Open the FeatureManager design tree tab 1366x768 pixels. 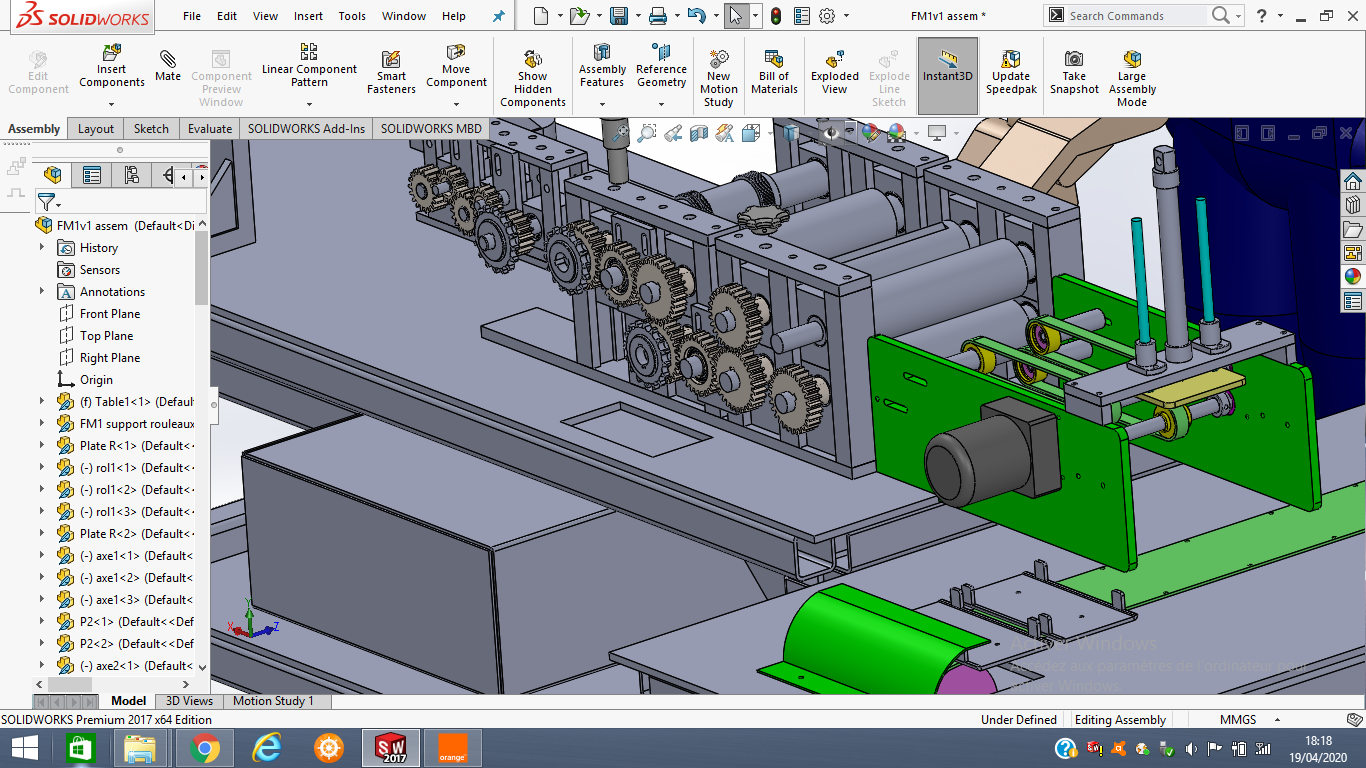pyautogui.click(x=53, y=175)
